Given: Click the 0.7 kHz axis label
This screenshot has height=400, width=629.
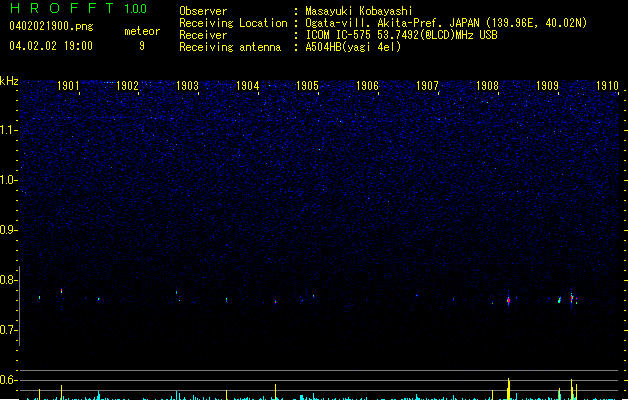Looking at the screenshot, I should [x=8, y=330].
